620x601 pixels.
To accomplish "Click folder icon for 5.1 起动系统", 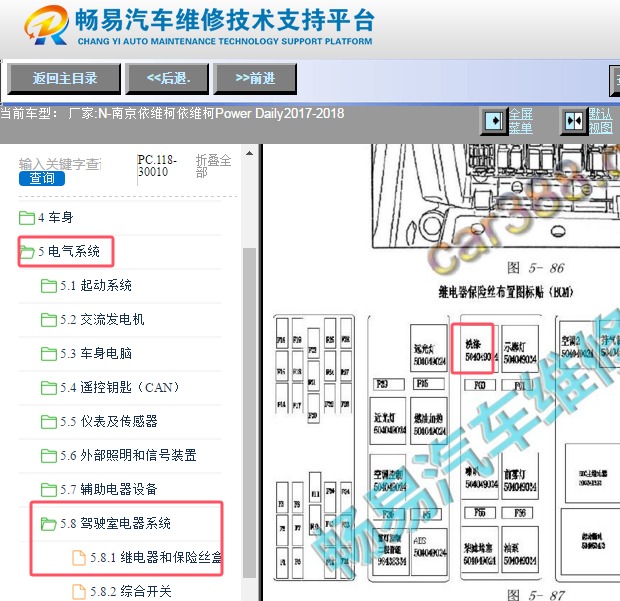I will coord(49,285).
